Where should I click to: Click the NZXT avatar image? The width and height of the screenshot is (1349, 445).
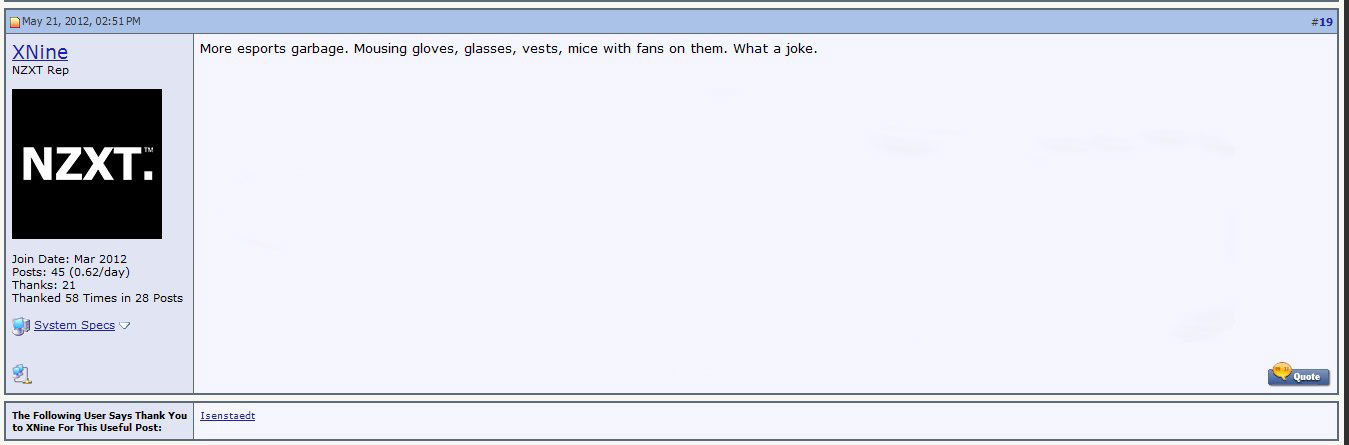[x=87, y=164]
